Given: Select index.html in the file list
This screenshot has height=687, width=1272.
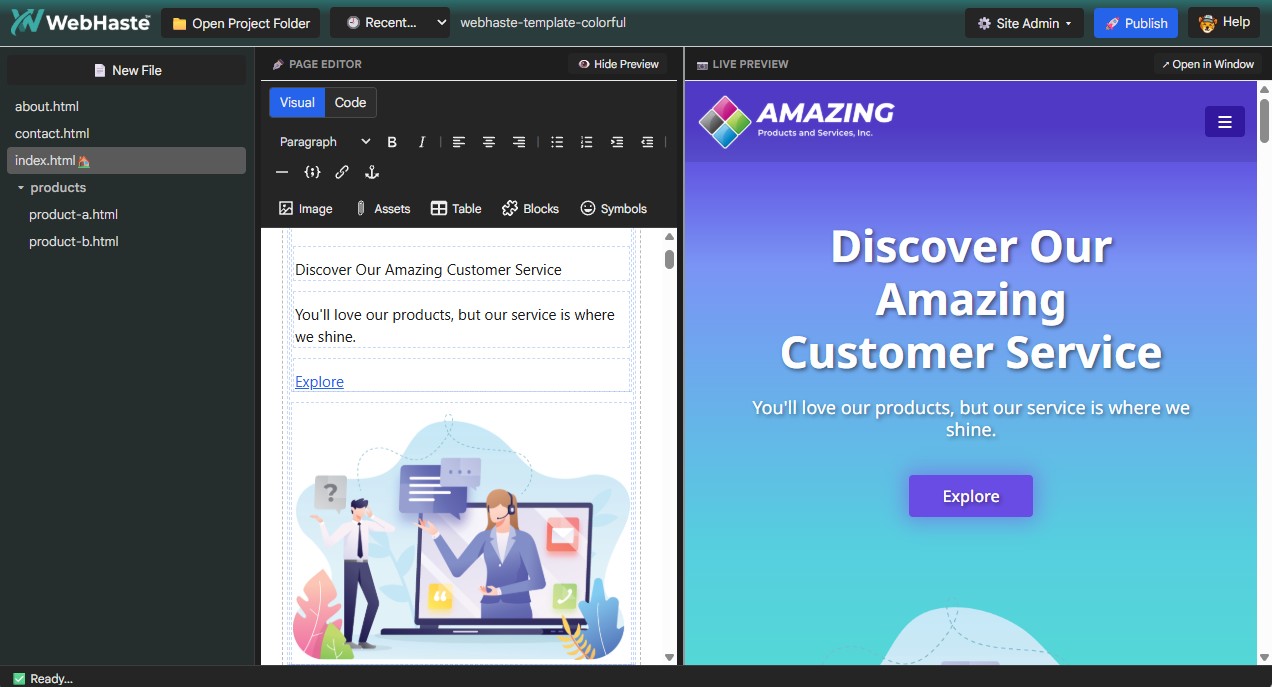Looking at the screenshot, I should click(x=126, y=160).
